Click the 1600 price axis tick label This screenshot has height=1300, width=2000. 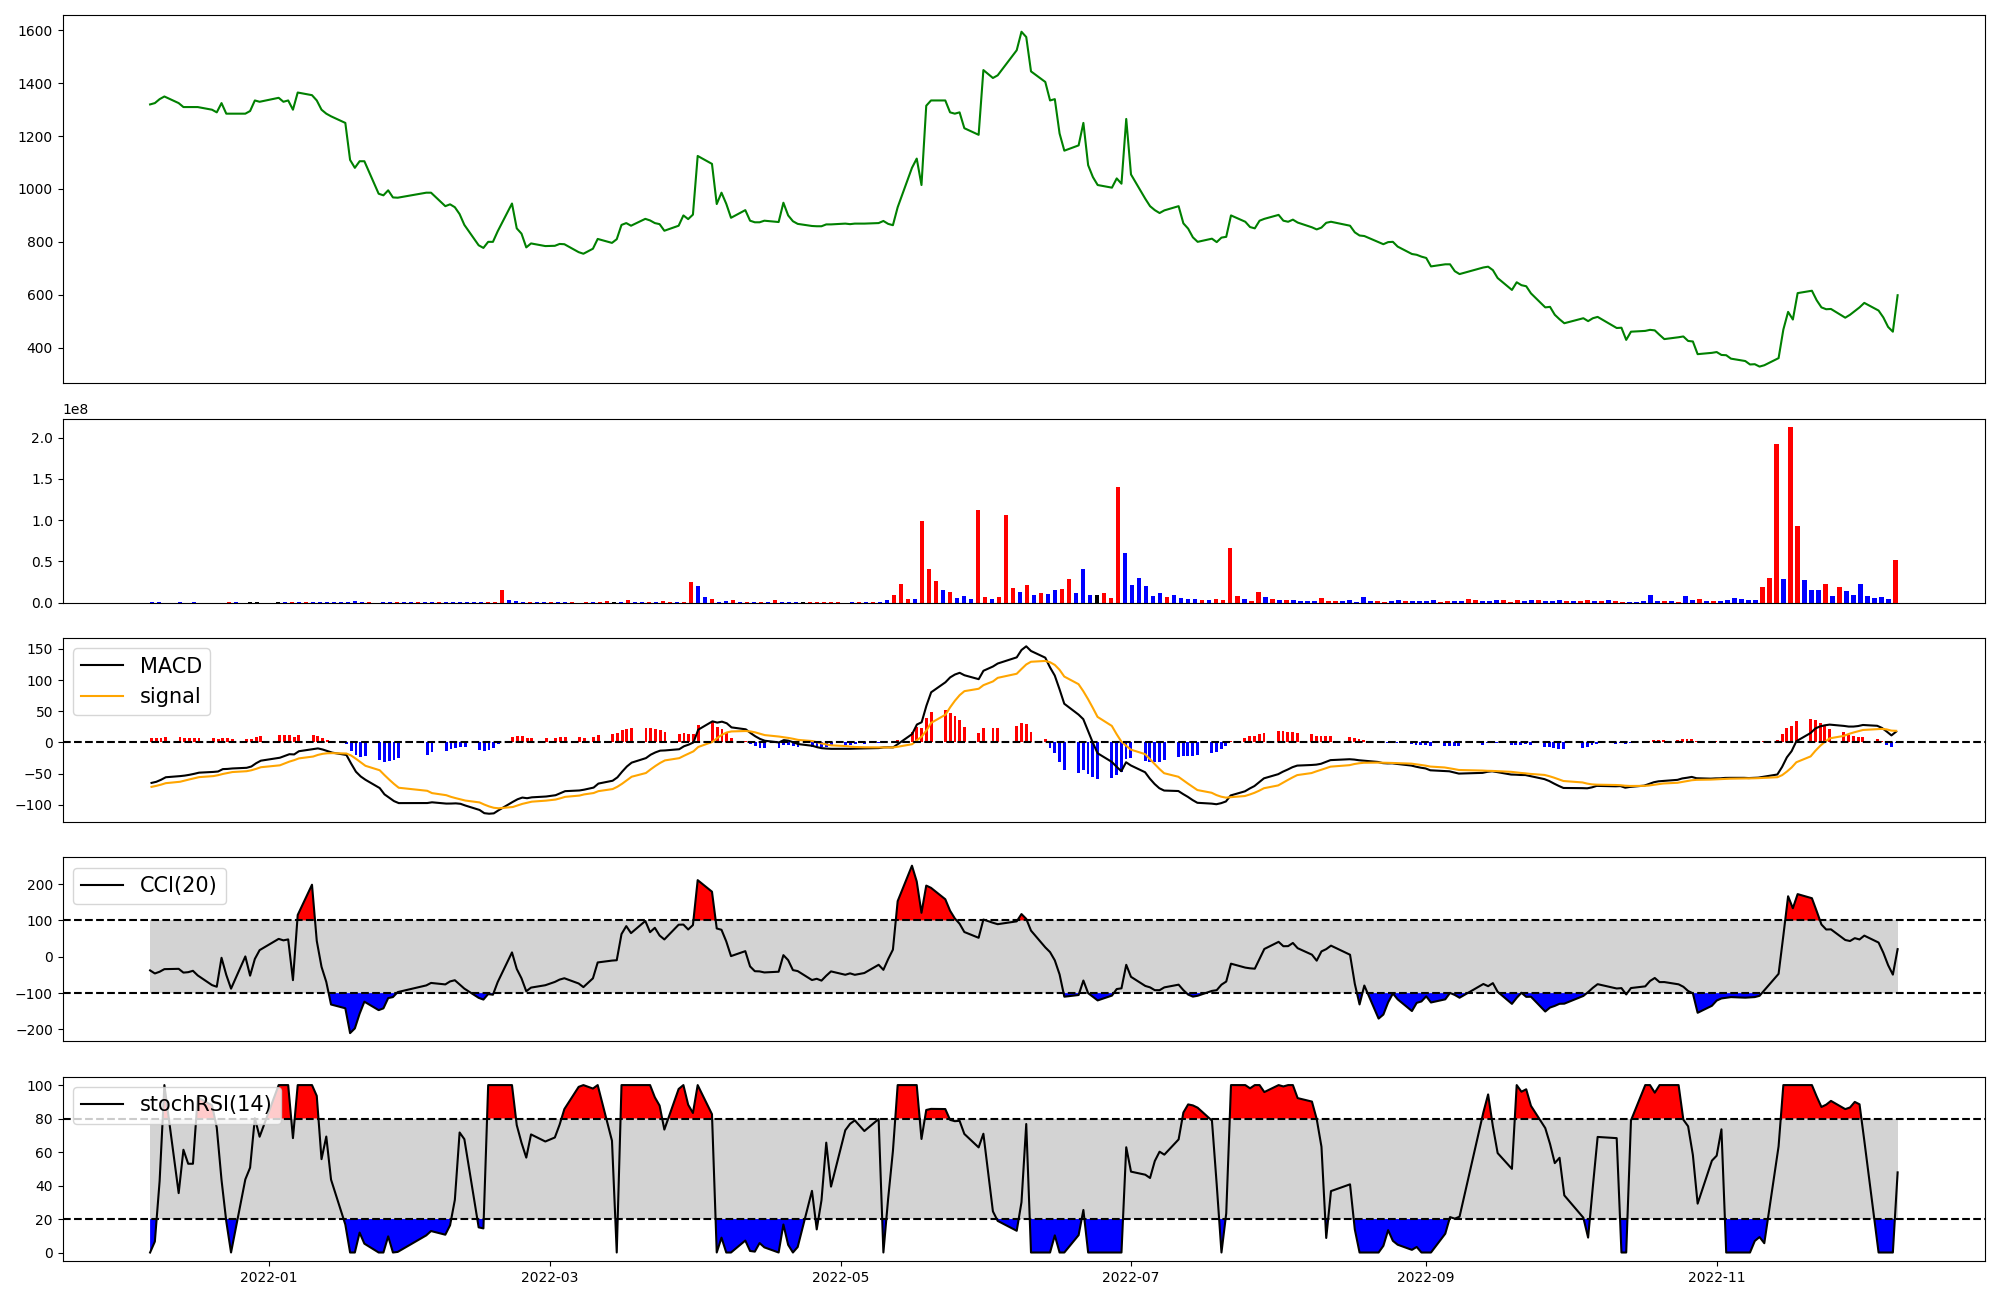35,31
